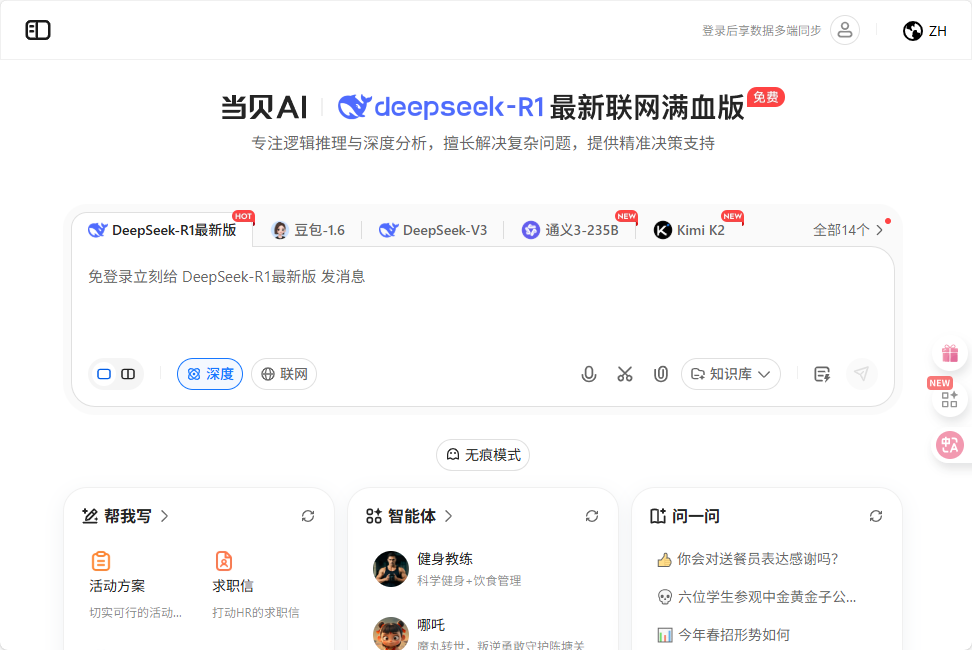Select the split-pane layout toggle

click(128, 374)
